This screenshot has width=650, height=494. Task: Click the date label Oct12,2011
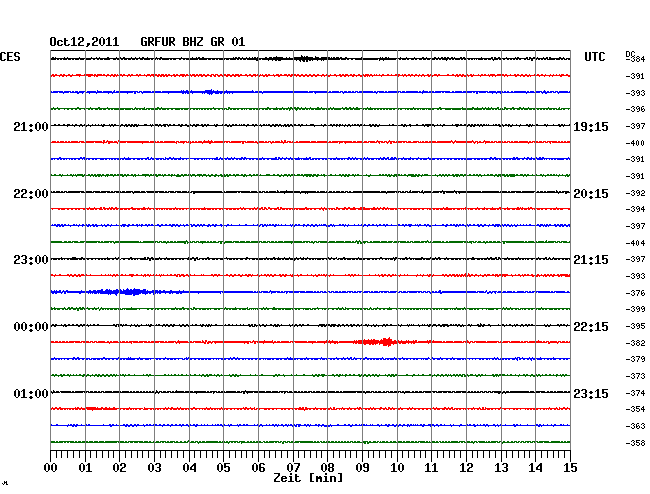[84, 42]
